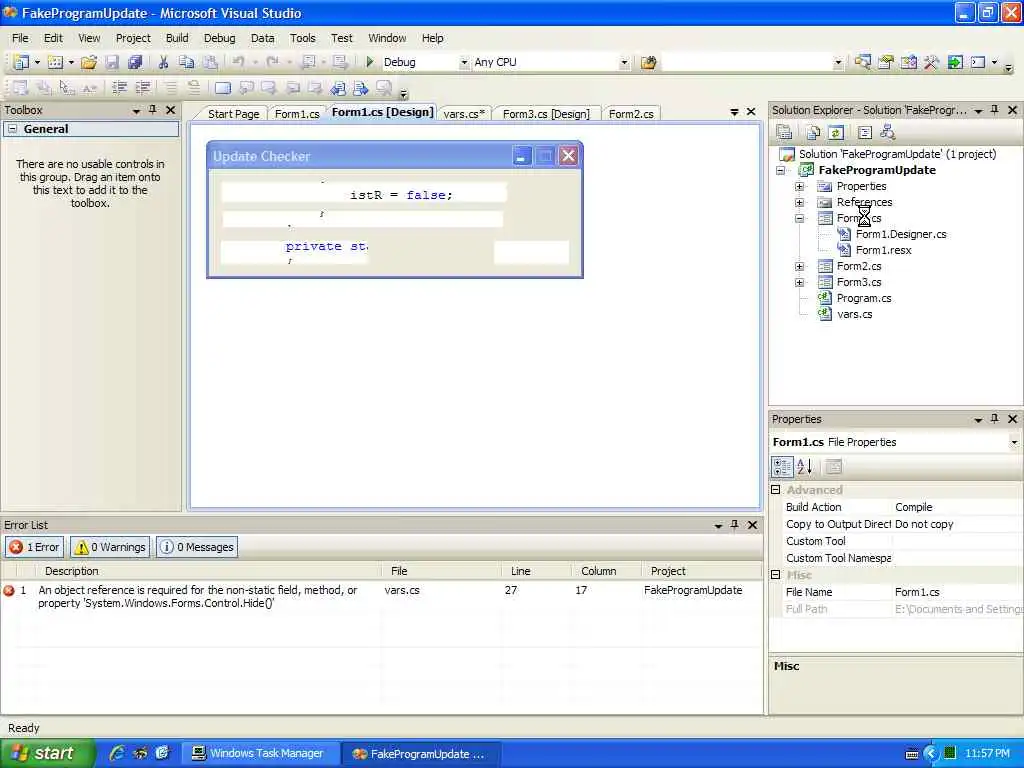Start debugging with the green play icon
Screen dimensions: 1024x768
tap(370, 62)
